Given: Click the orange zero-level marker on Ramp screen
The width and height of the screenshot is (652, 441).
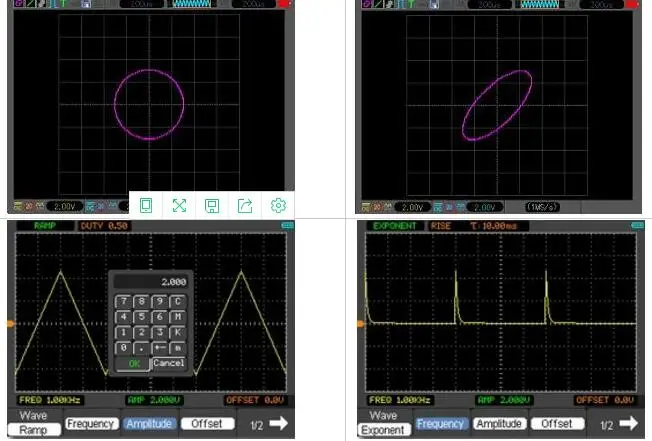Looking at the screenshot, I should coord(10,323).
